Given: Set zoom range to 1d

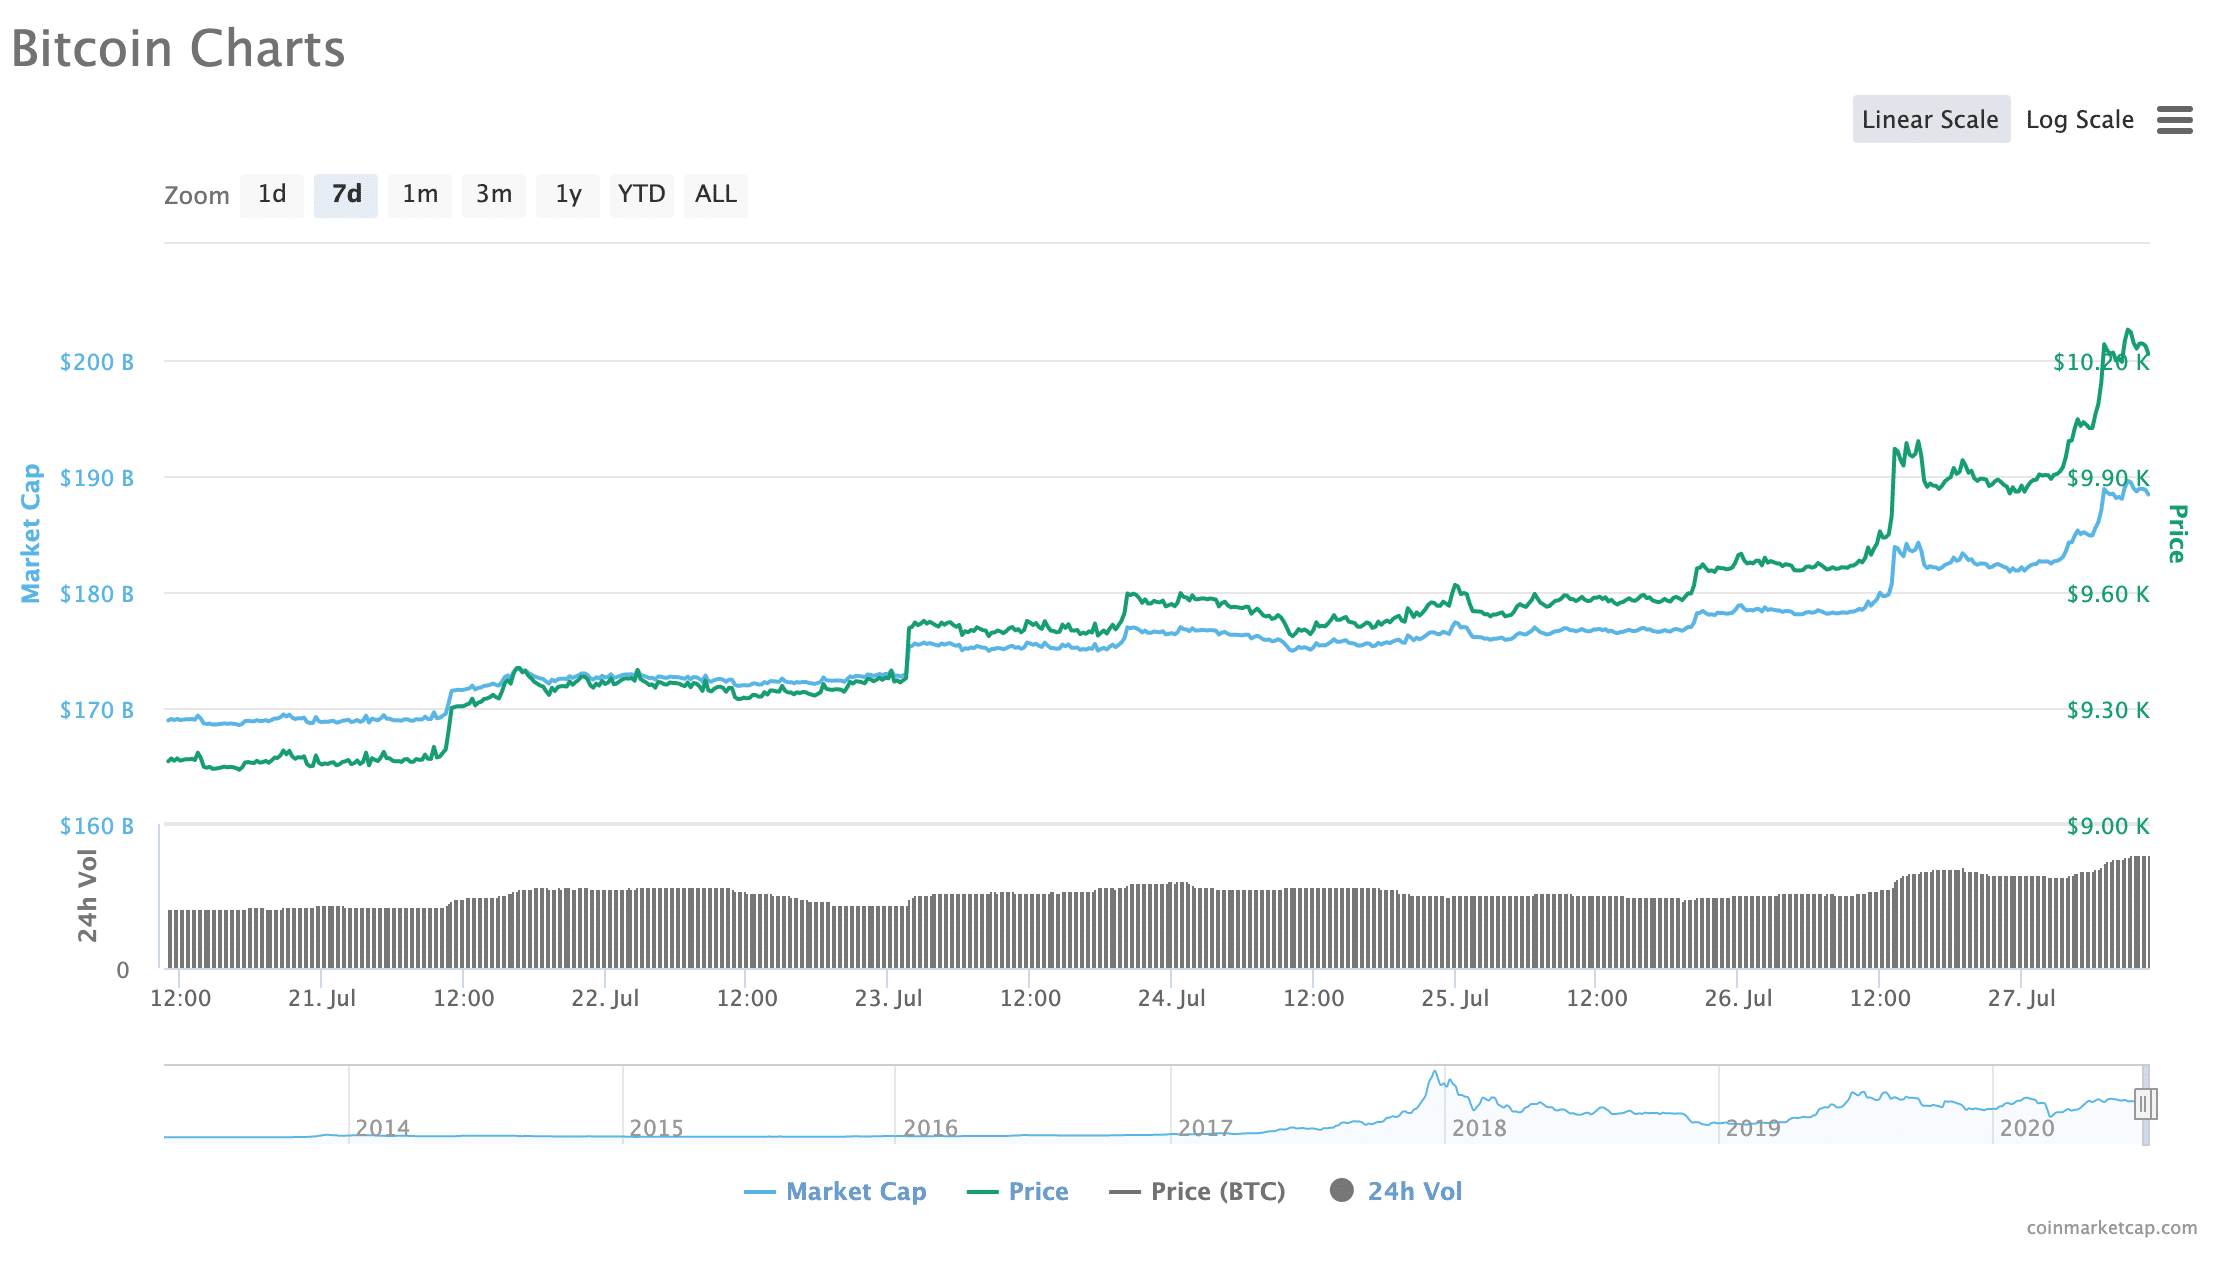Looking at the screenshot, I should pyautogui.click(x=272, y=194).
